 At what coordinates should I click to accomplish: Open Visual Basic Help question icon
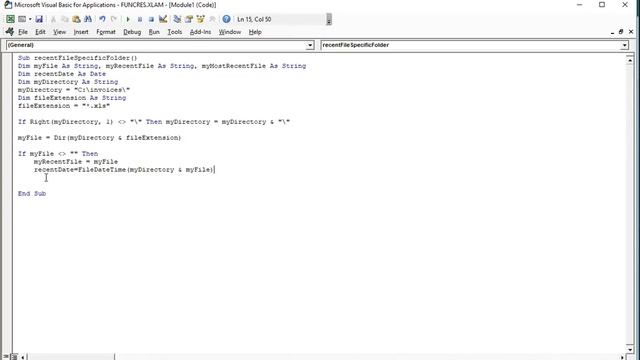pyautogui.click(x=227, y=19)
